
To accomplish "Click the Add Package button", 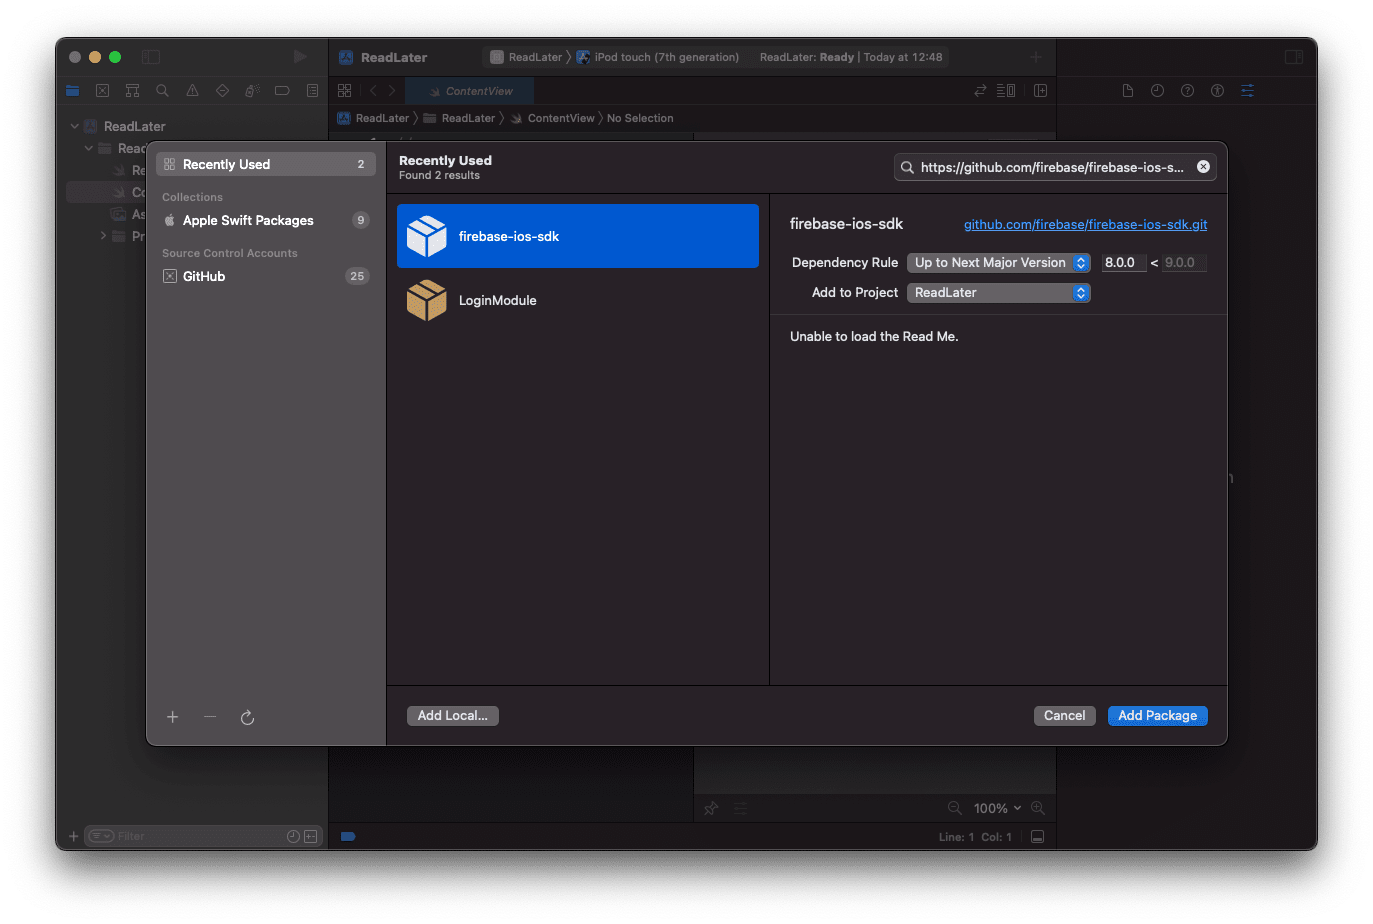I will [1158, 716].
